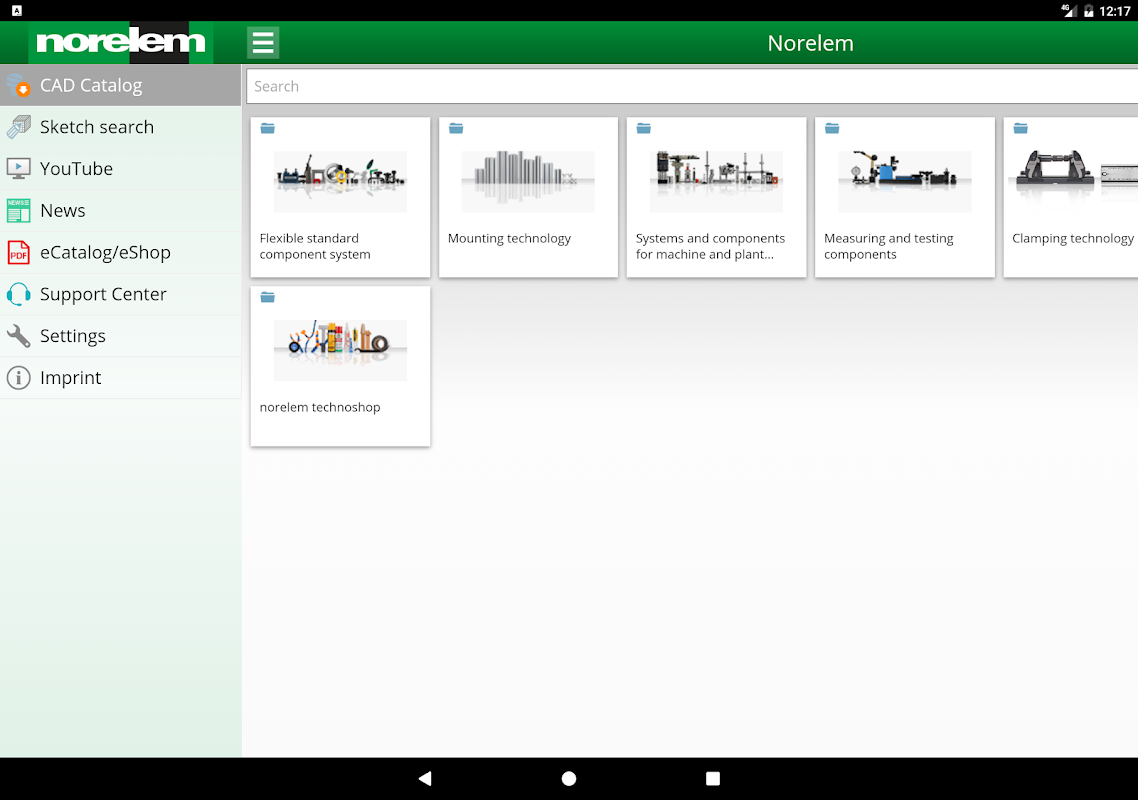Click the YouTube monitor icon

[x=18, y=168]
